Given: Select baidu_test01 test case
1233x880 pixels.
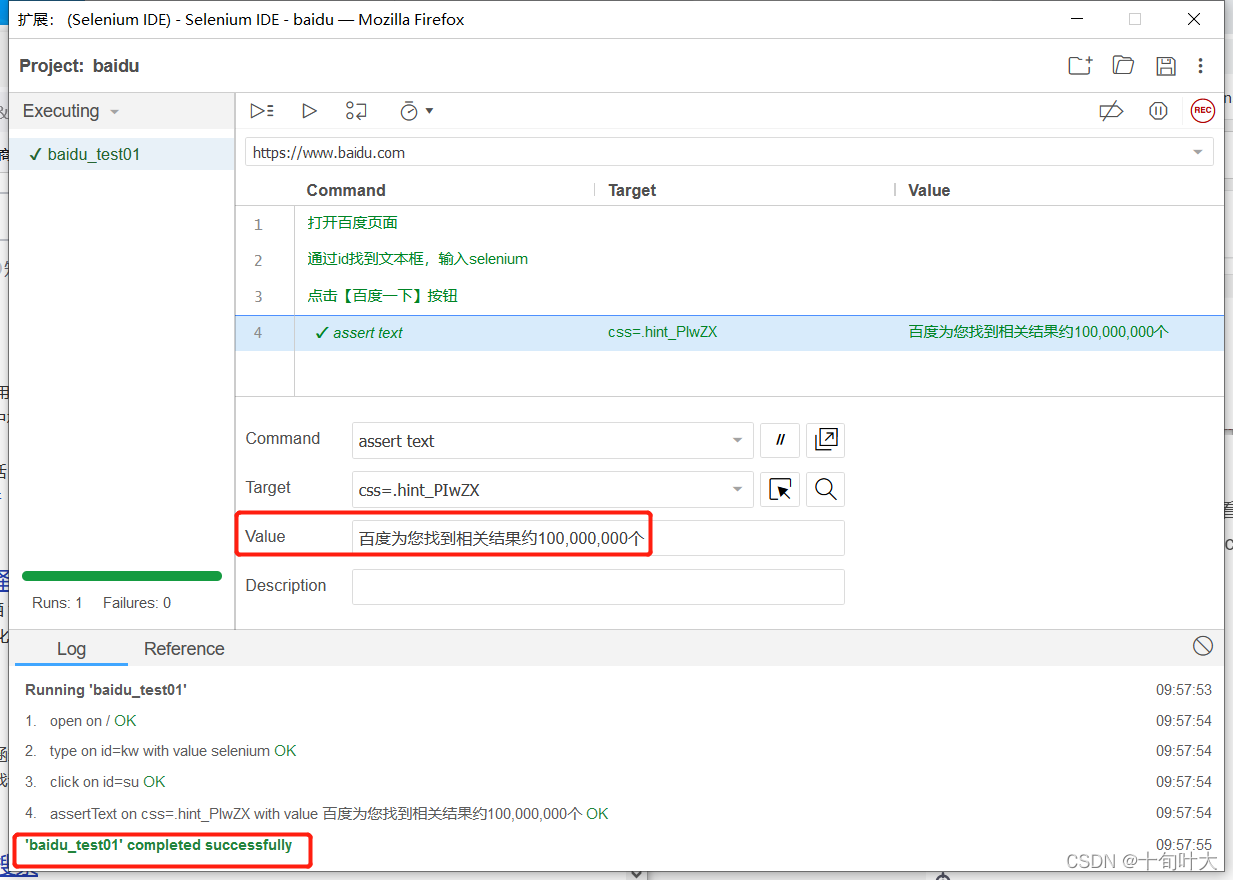Looking at the screenshot, I should [122, 154].
